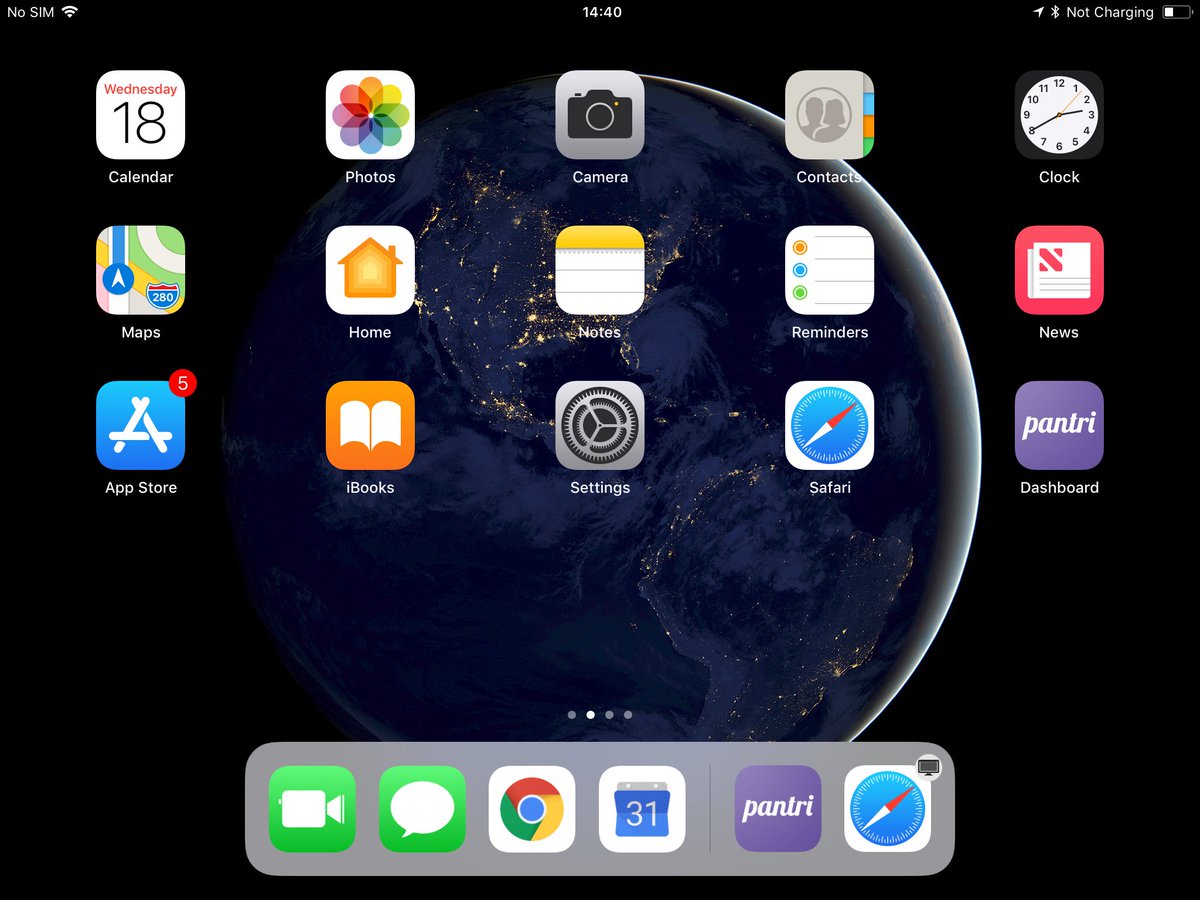Open Google Calendar in the dock

[642, 809]
